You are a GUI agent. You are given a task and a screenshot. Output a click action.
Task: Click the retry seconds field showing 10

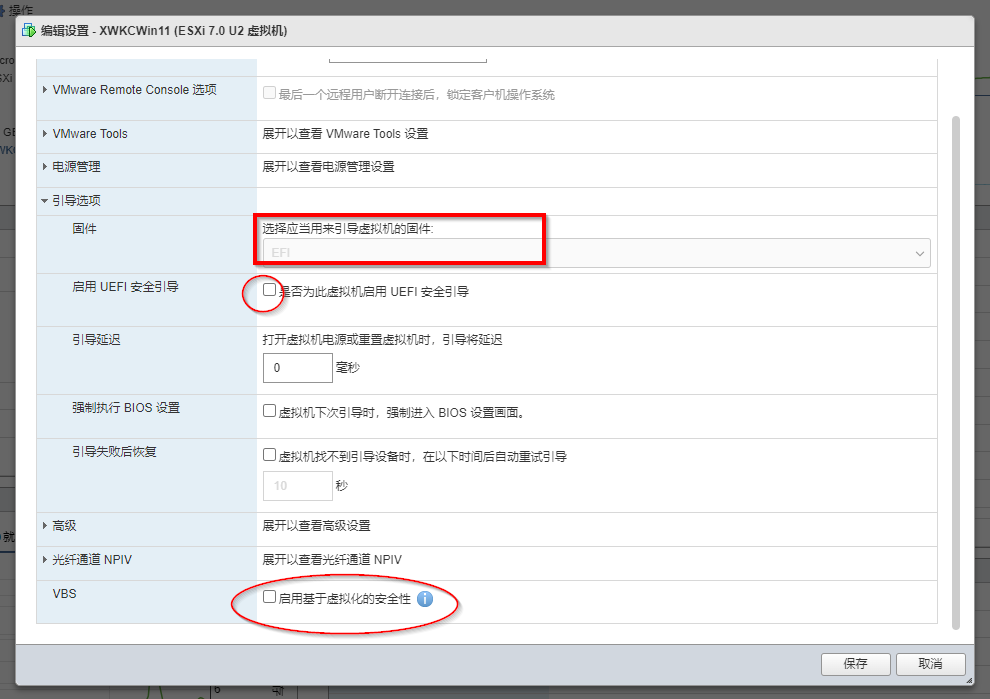[x=297, y=486]
